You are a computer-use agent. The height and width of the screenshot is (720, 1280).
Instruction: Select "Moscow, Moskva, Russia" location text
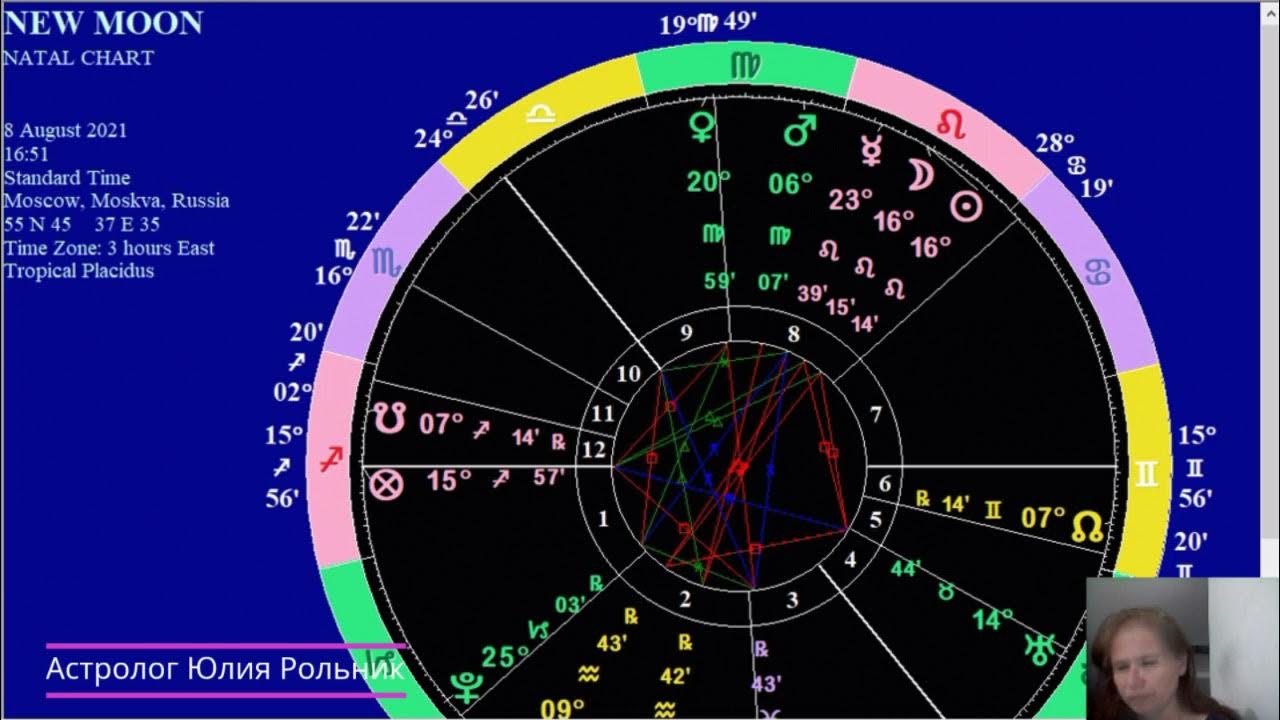tap(117, 201)
